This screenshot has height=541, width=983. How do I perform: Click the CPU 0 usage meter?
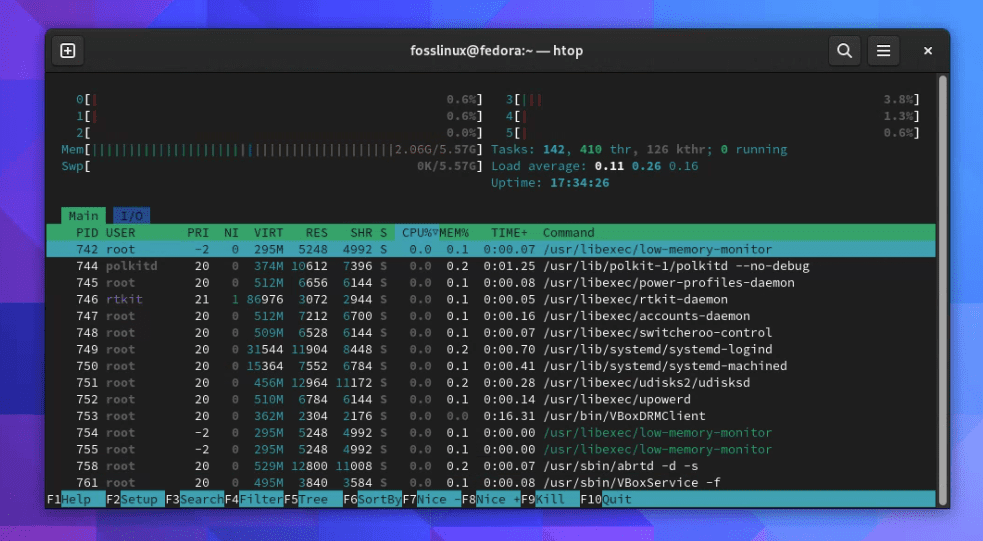coord(279,100)
